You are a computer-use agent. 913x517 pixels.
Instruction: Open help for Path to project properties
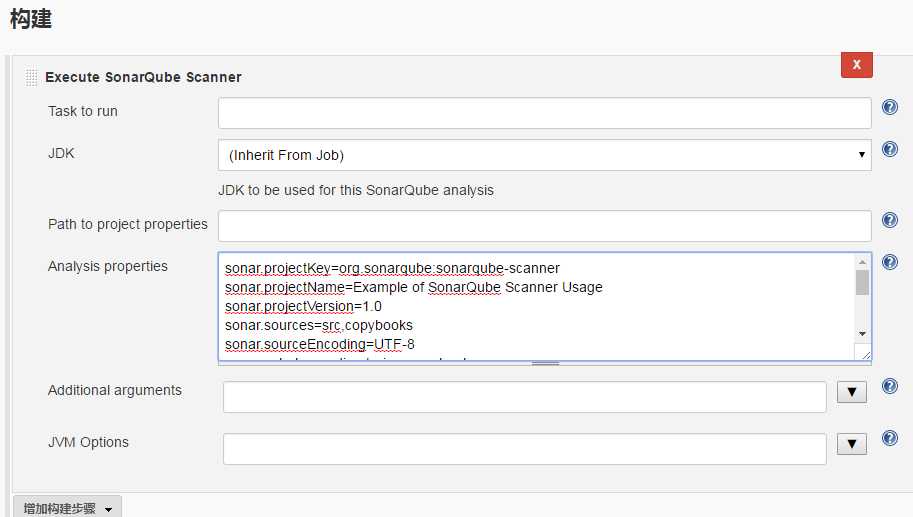(x=890, y=220)
